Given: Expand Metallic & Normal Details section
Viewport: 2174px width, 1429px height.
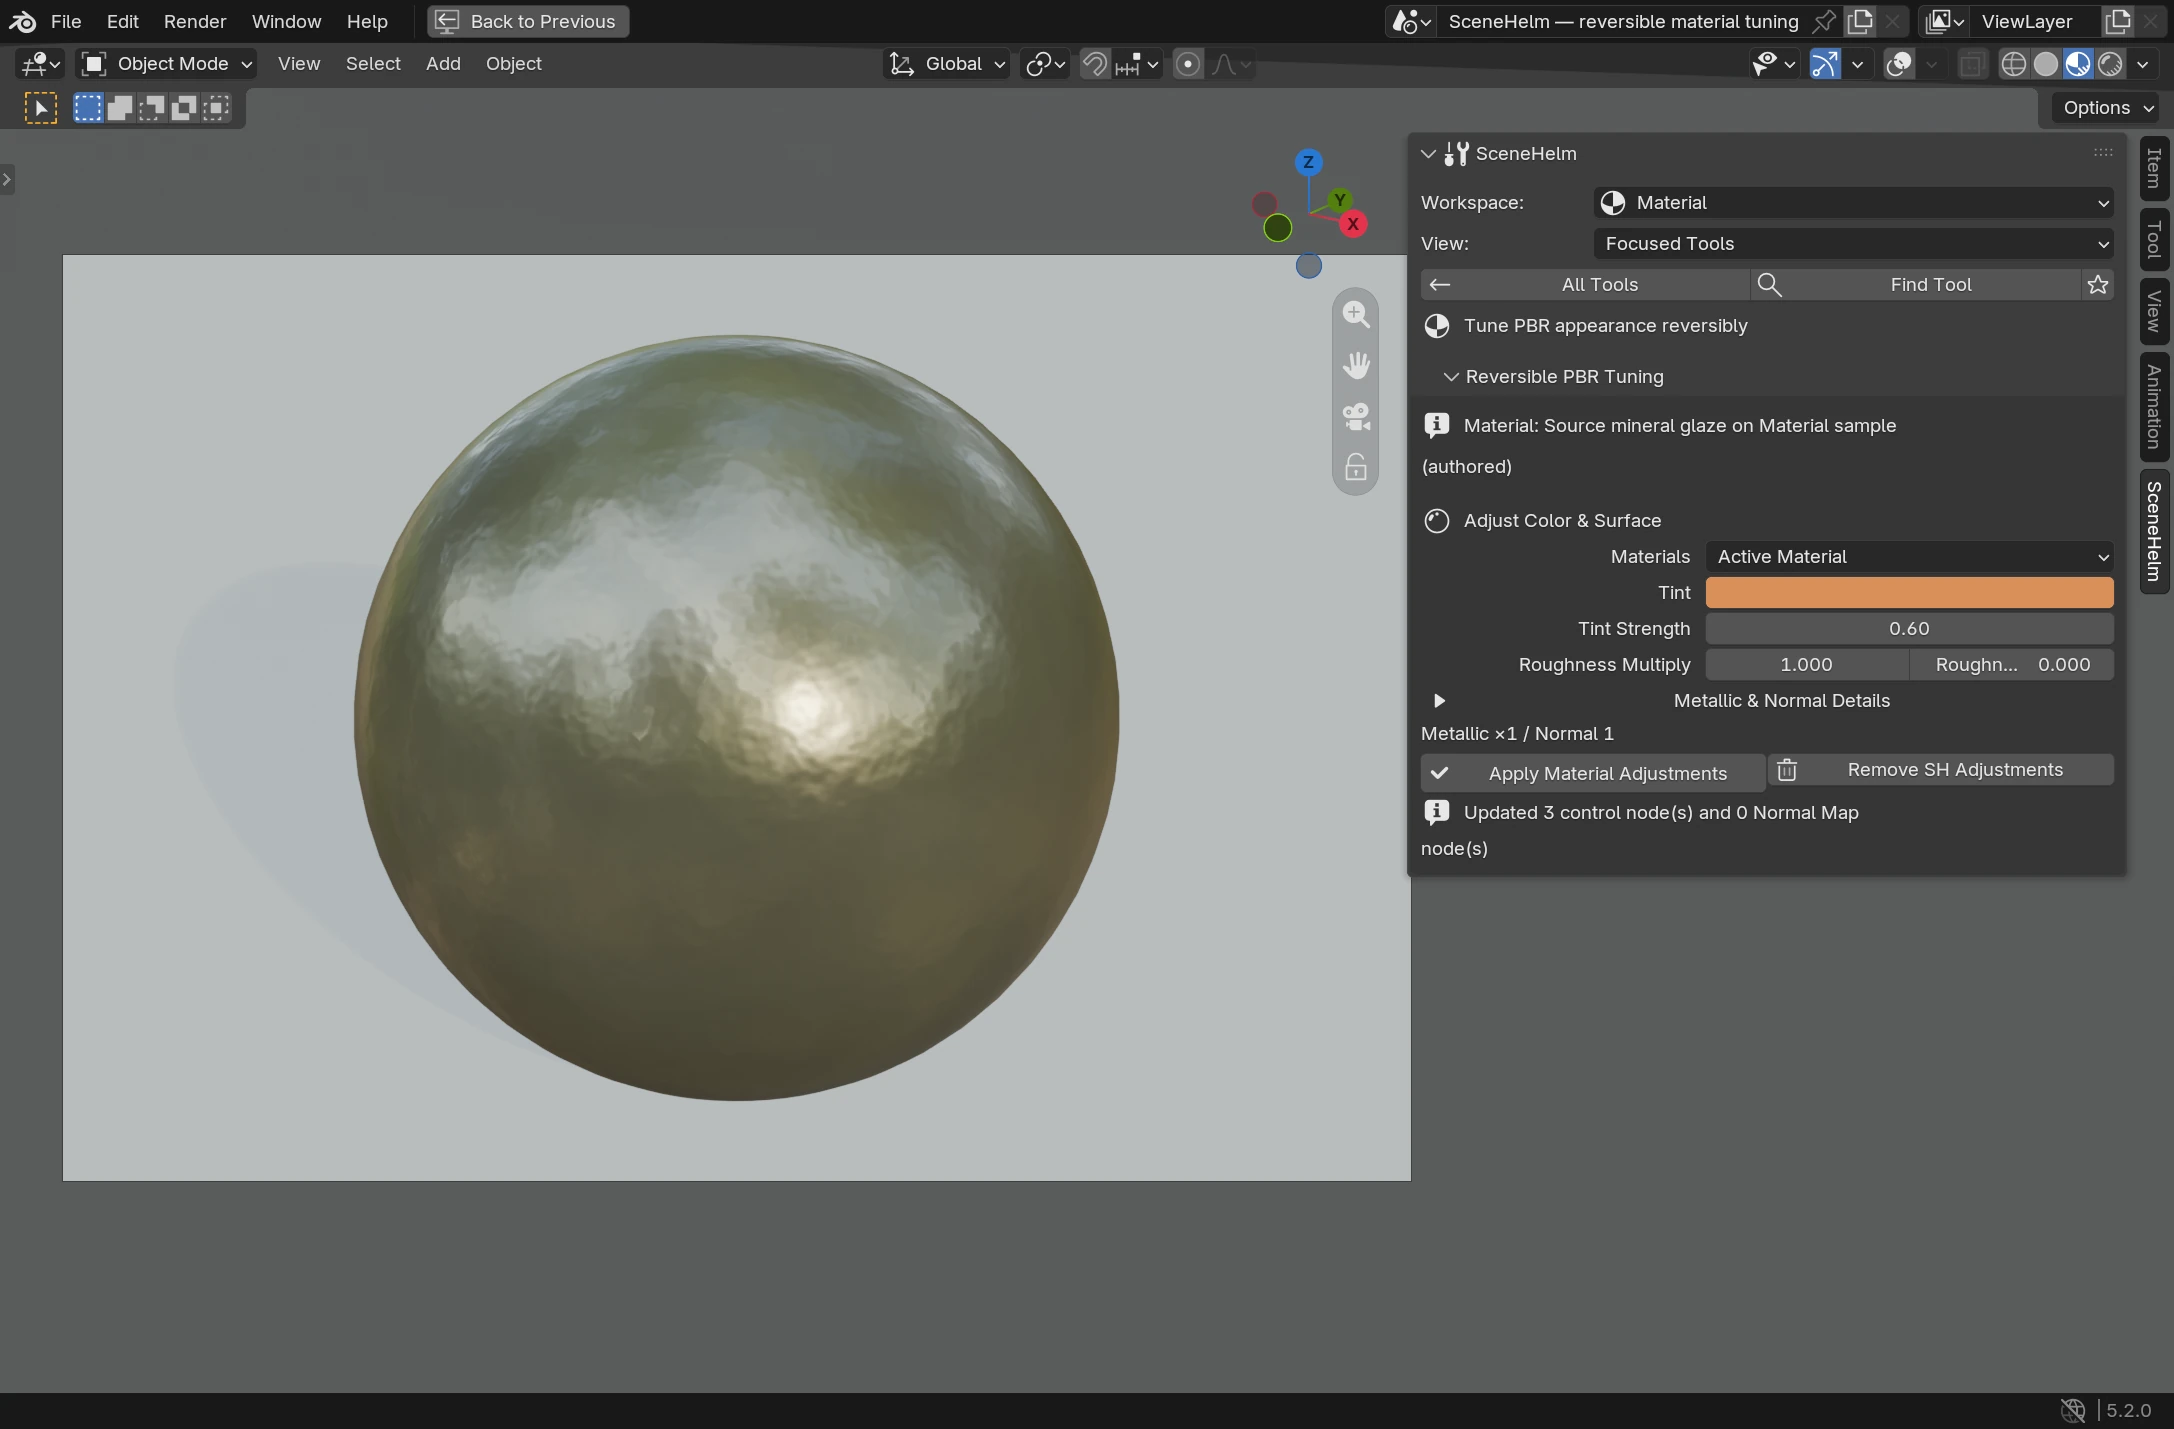Looking at the screenshot, I should [x=1439, y=701].
